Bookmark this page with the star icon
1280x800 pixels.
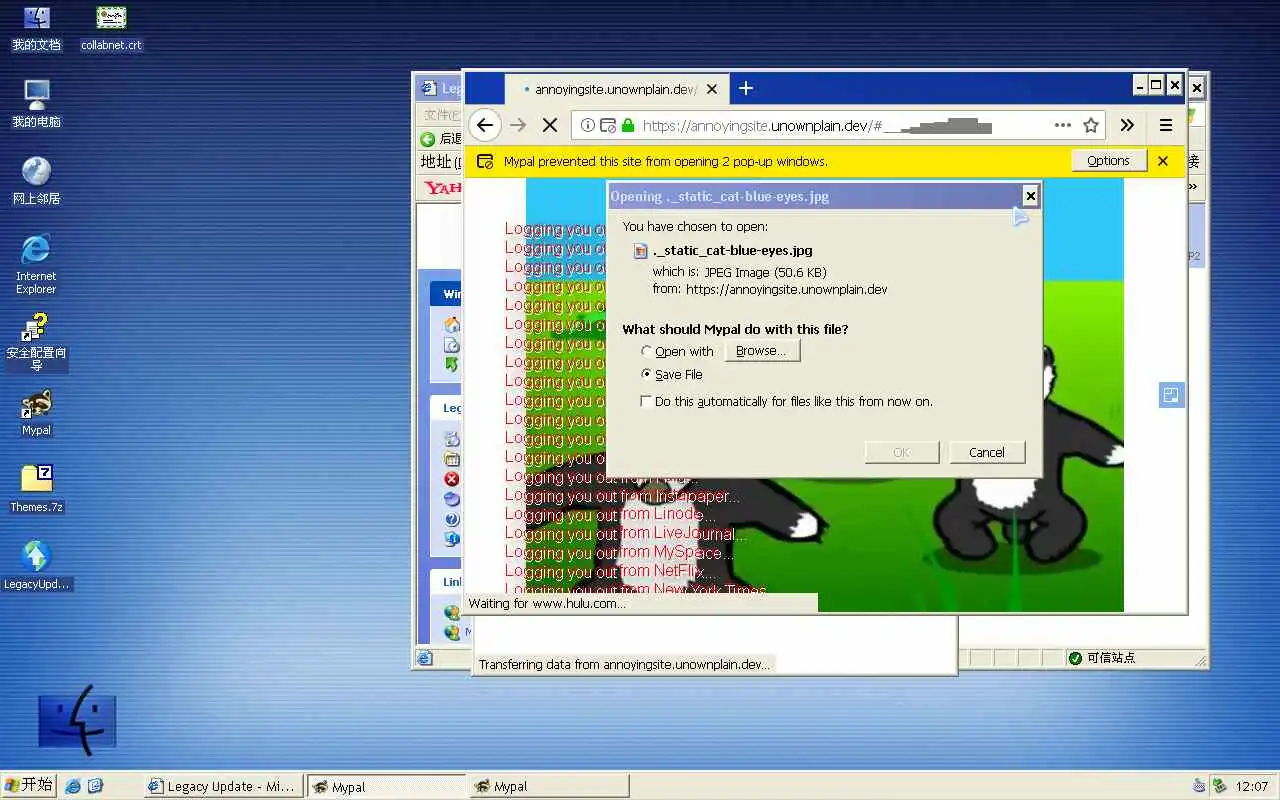(x=1091, y=125)
